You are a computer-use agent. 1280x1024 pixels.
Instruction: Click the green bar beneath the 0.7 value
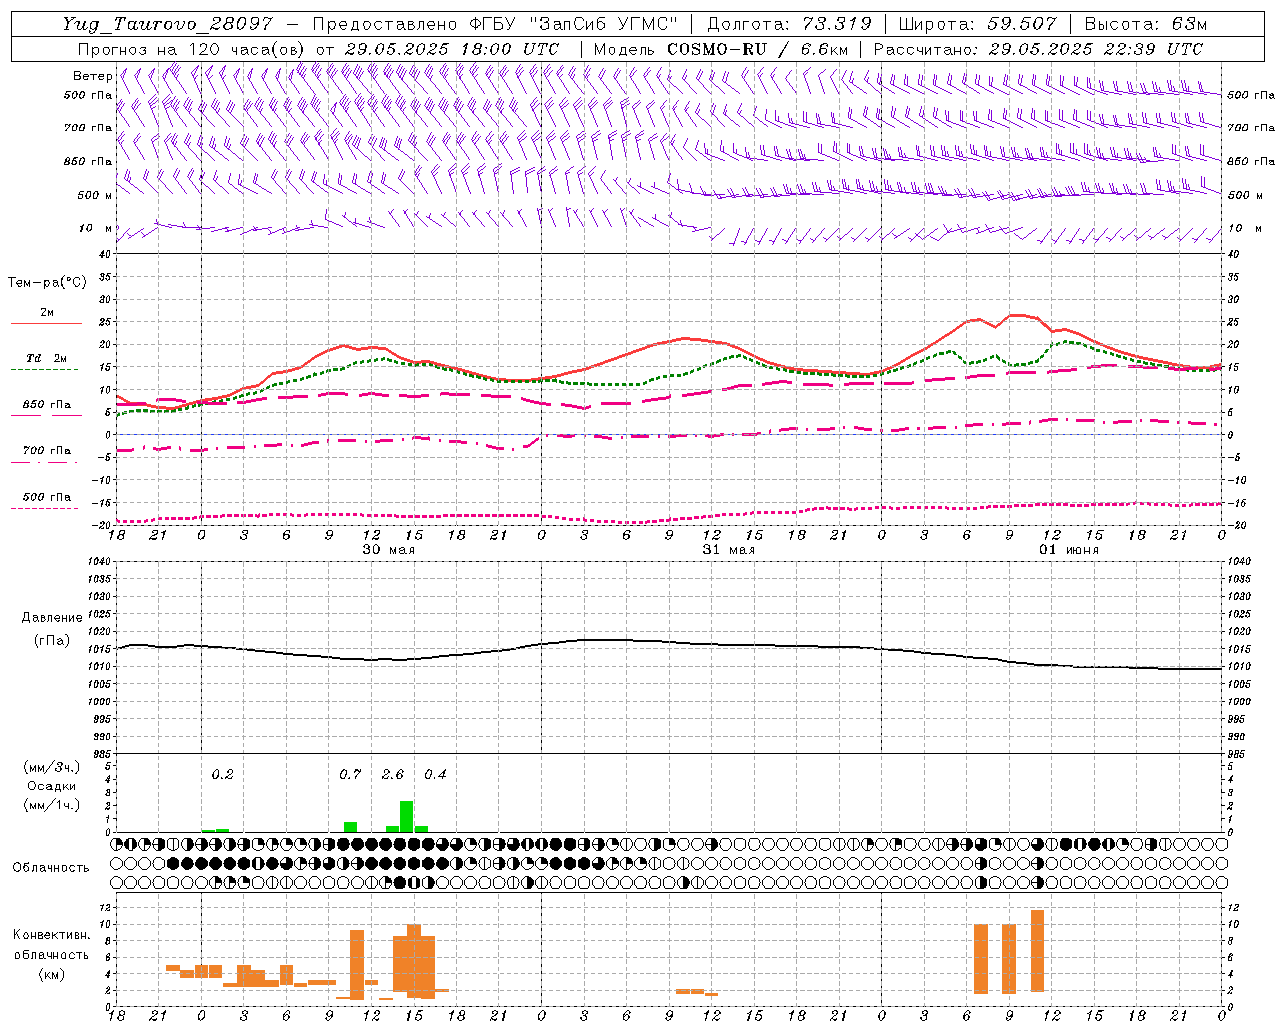[x=350, y=827]
